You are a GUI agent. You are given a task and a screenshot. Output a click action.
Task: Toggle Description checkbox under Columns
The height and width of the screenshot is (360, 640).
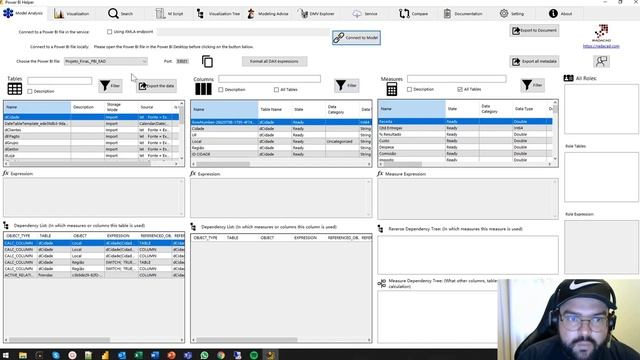point(221,89)
